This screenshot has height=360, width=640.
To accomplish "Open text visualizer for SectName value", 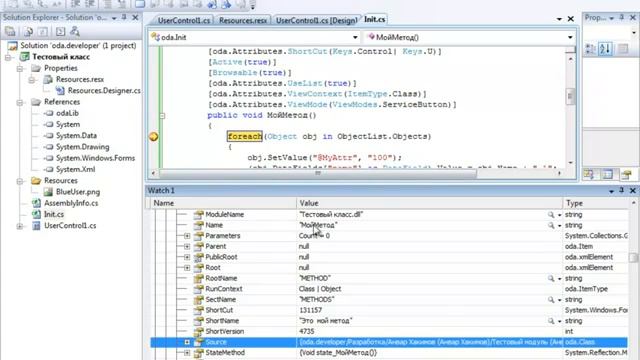I will tap(551, 299).
